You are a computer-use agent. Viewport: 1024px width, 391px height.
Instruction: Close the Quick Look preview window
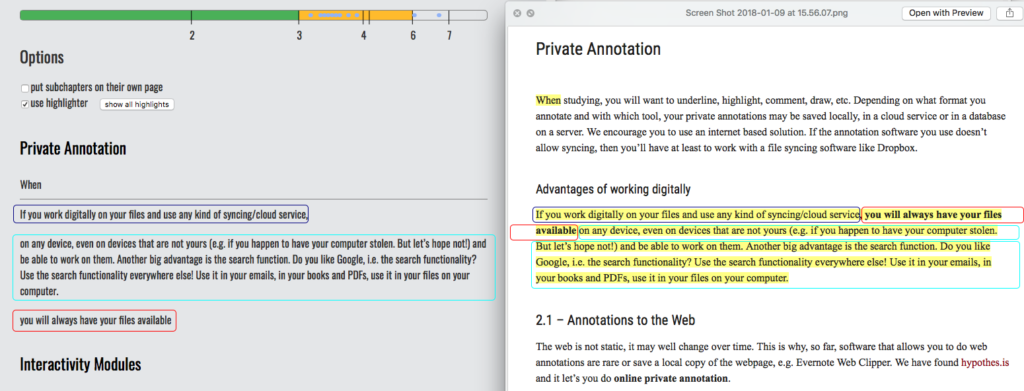(517, 13)
